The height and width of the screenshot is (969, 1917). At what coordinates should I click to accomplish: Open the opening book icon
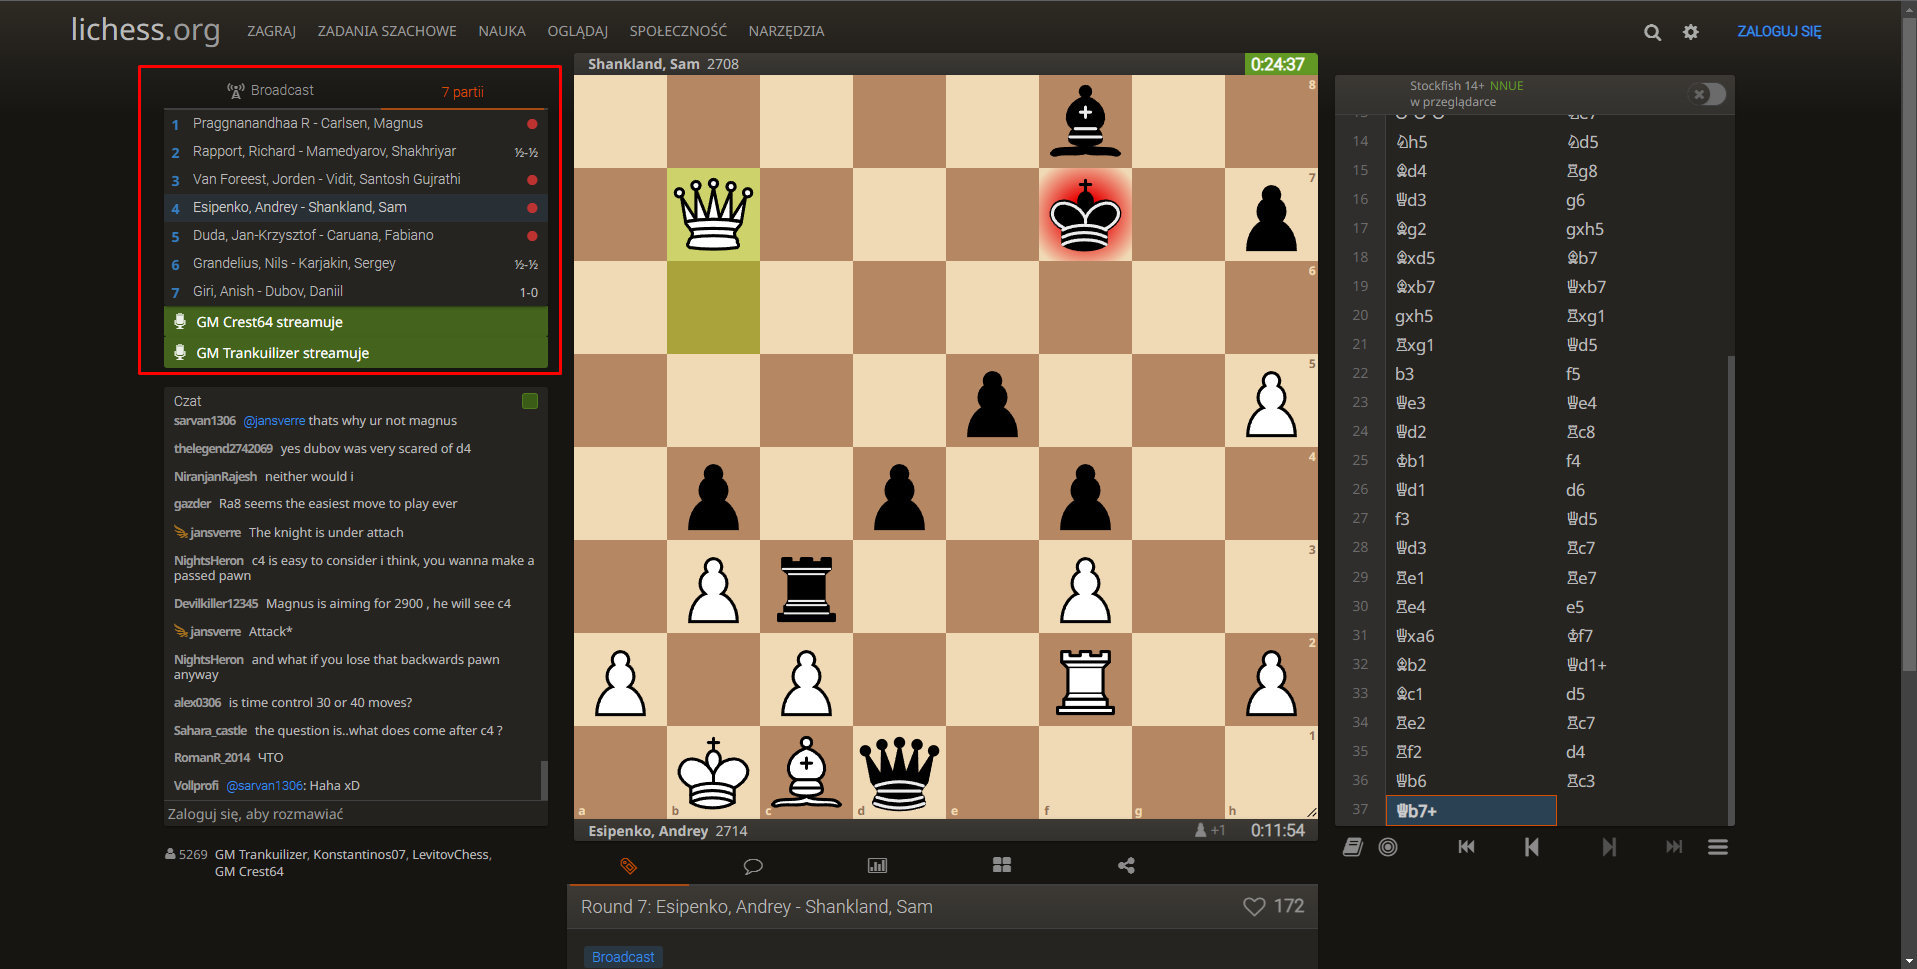tap(1353, 847)
